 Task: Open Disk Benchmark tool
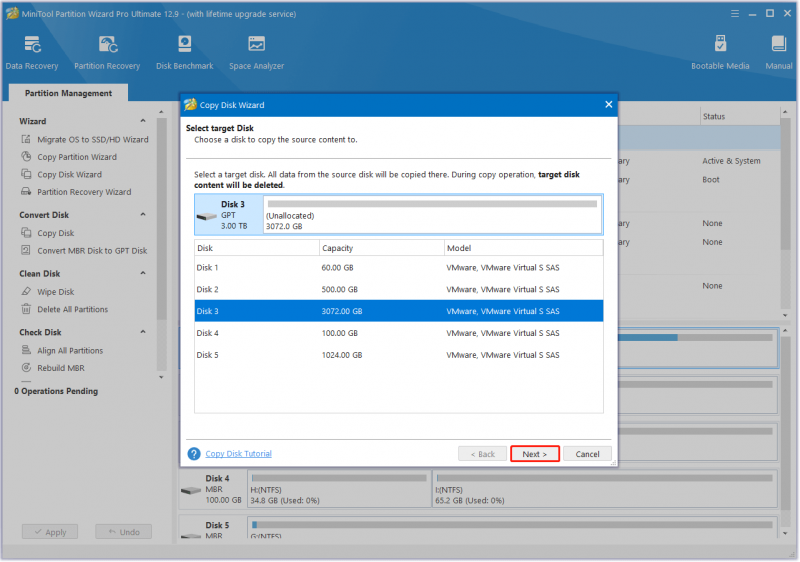coord(185,53)
